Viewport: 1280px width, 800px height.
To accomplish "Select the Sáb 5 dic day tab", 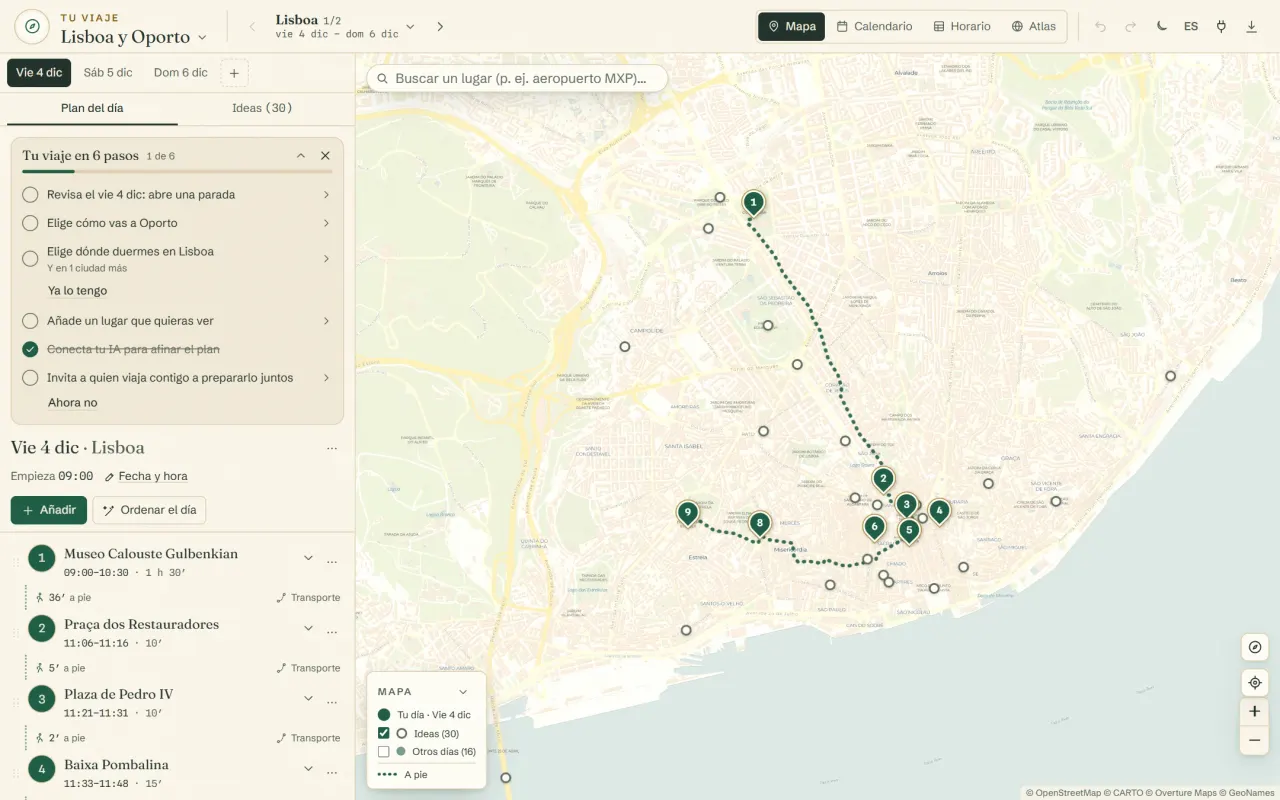I will 108,73.
